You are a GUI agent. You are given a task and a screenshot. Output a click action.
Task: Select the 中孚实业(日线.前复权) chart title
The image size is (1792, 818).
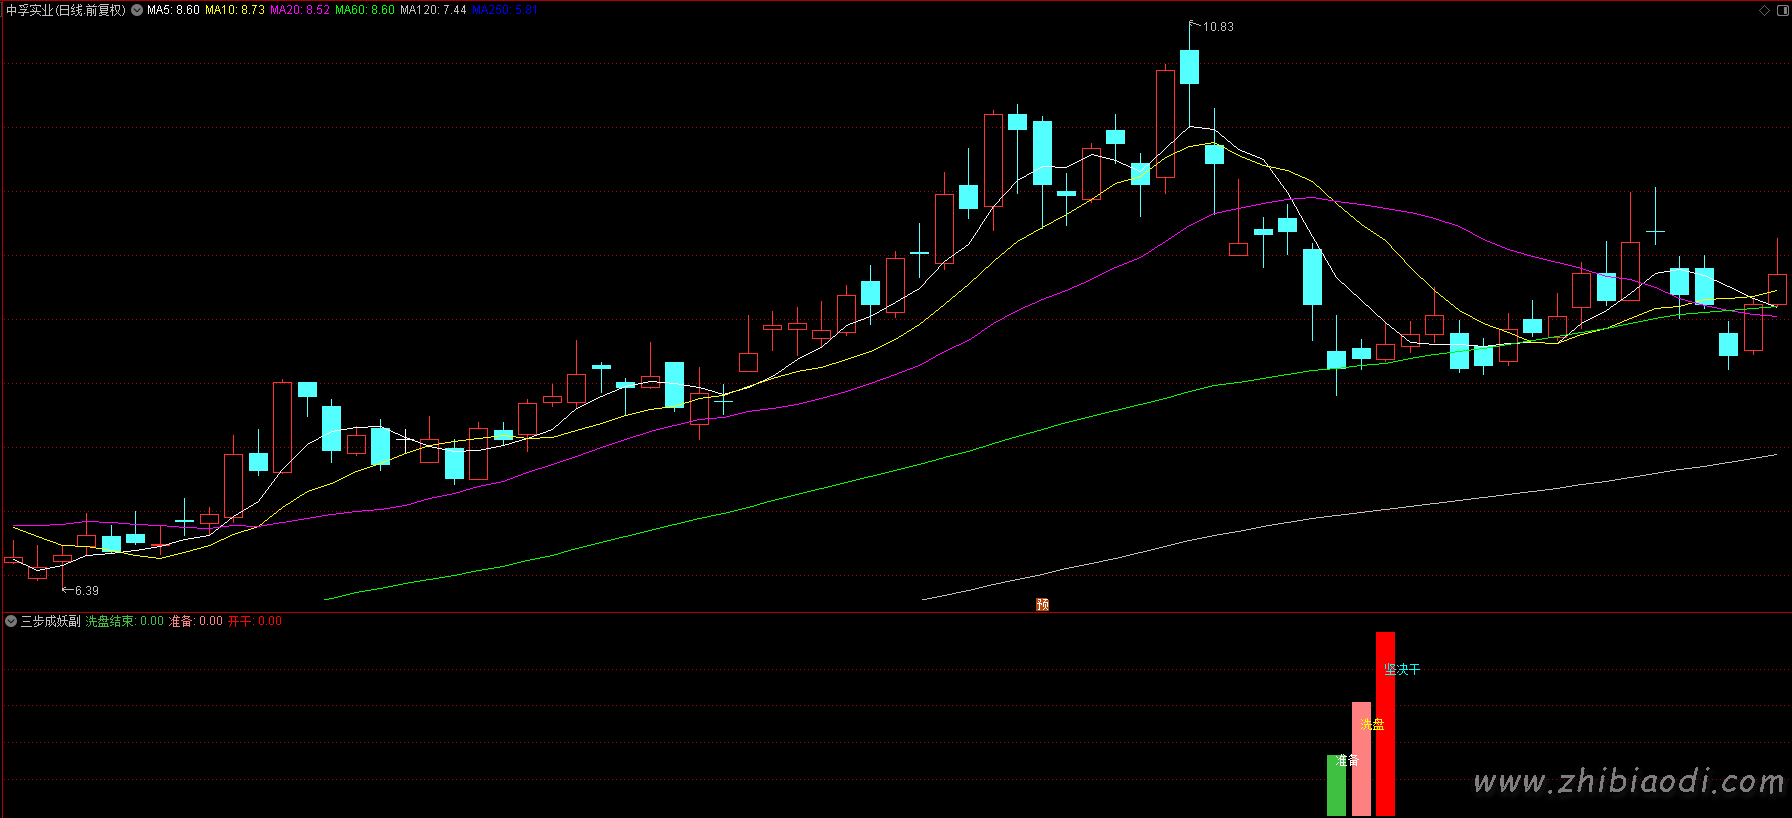(66, 10)
